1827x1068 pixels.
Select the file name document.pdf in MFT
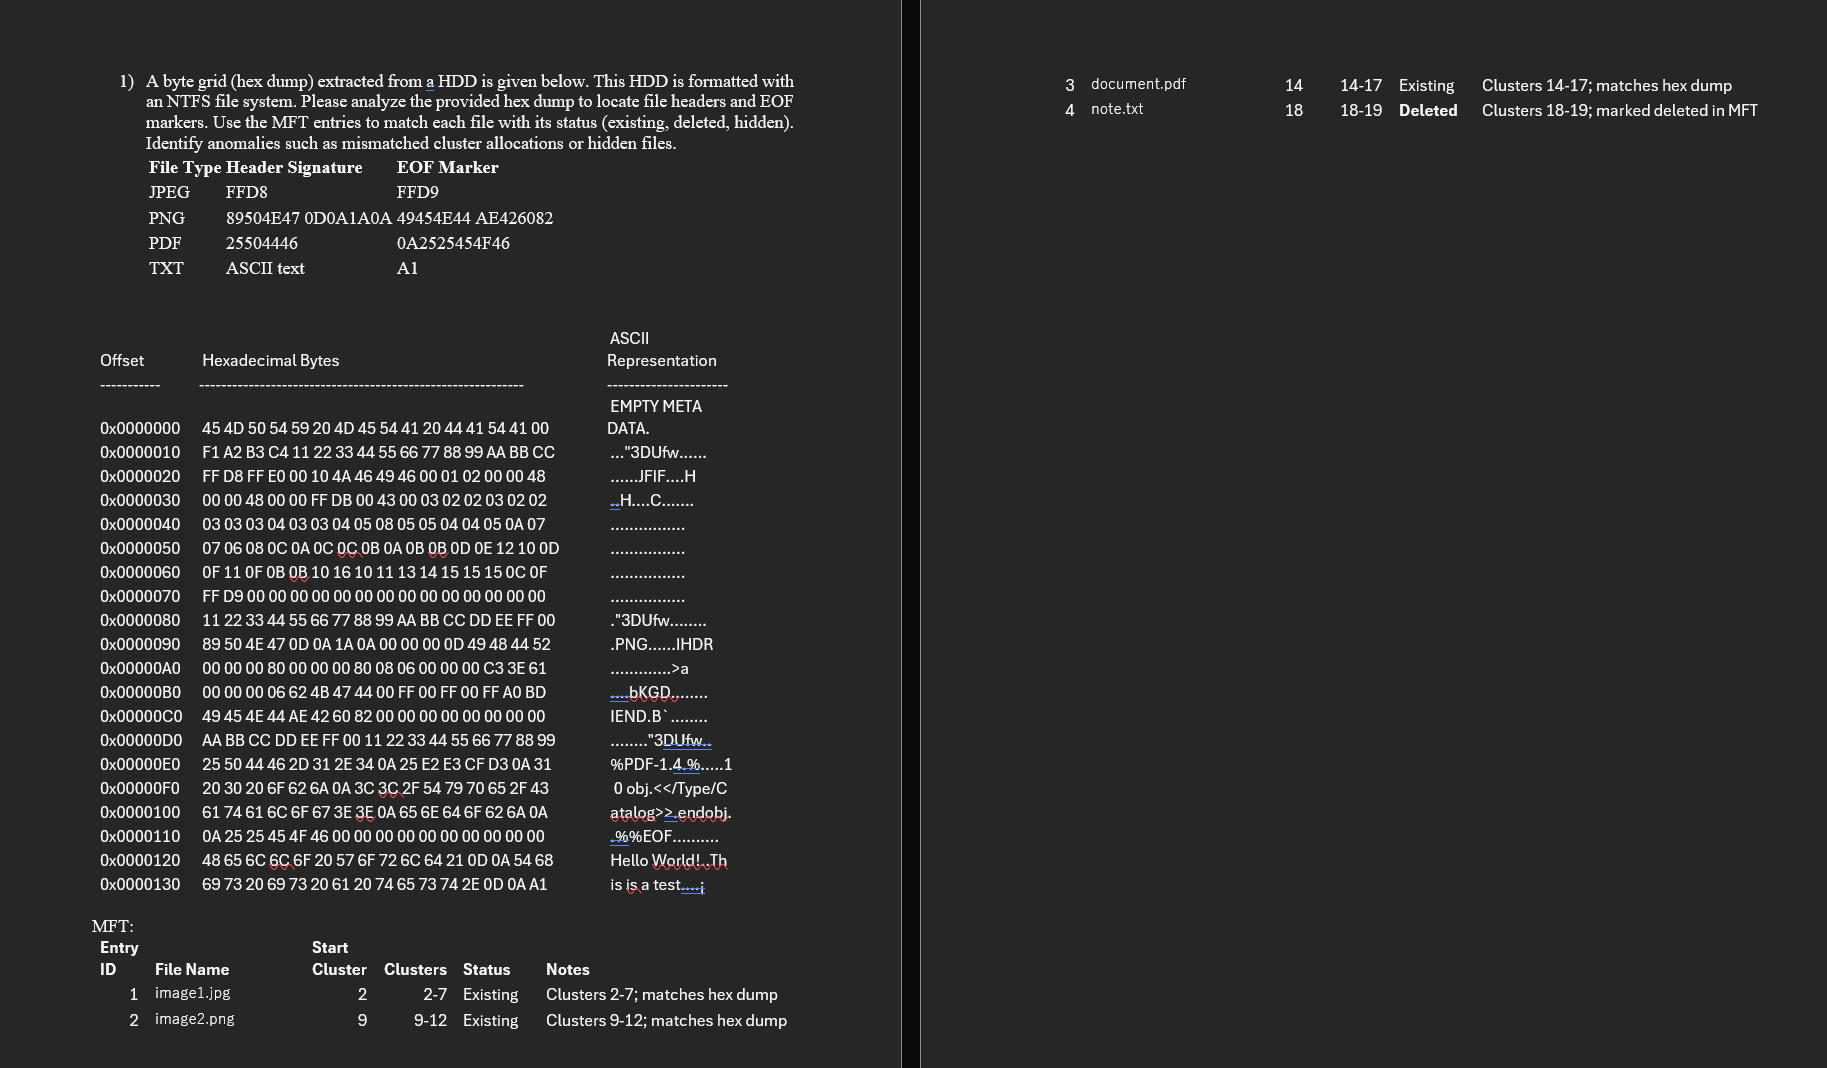[1139, 85]
